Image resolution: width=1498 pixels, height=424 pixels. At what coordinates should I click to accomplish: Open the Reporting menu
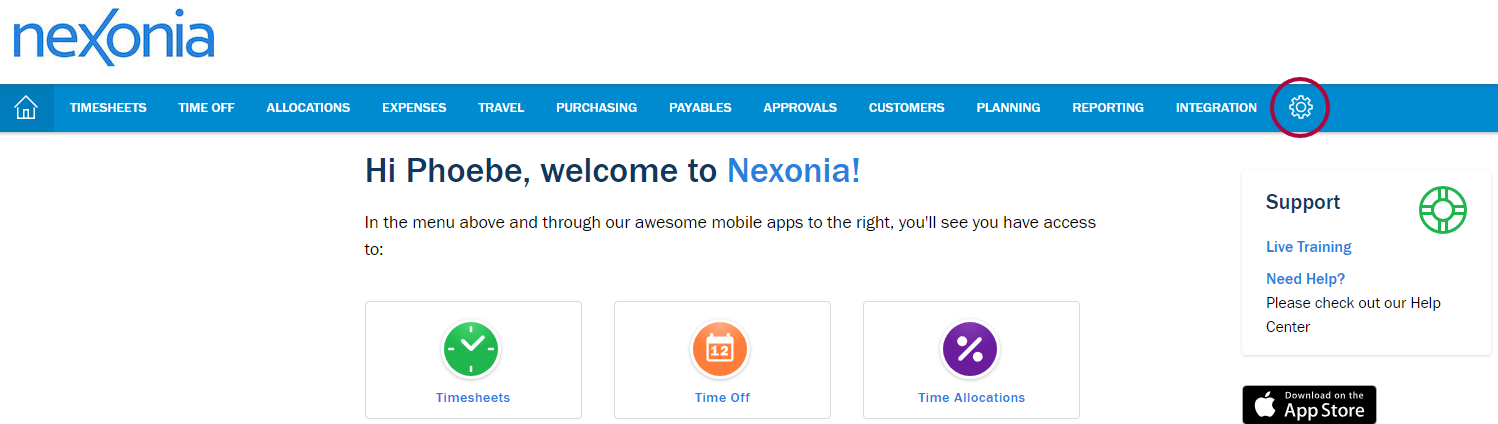point(1108,108)
